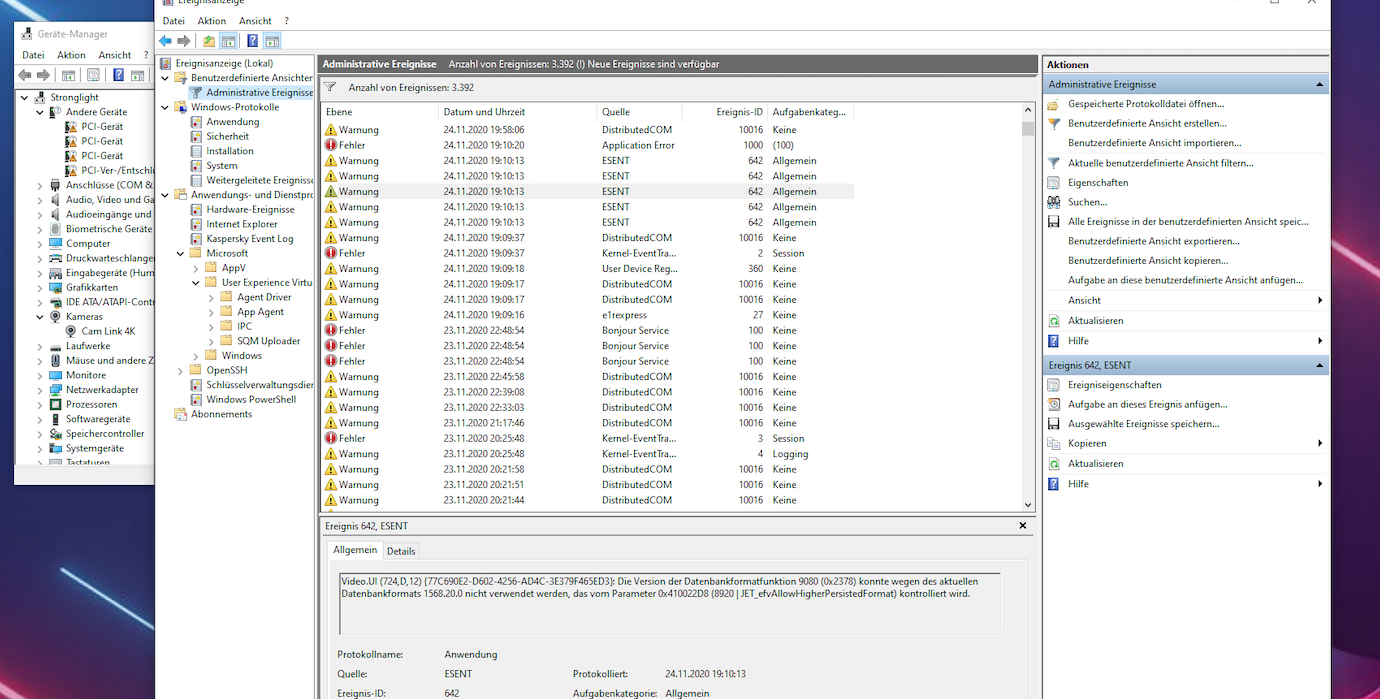The width and height of the screenshot is (1380, 699).
Task: Open the Aktion menu in Ereignisanzeige
Action: point(211,21)
